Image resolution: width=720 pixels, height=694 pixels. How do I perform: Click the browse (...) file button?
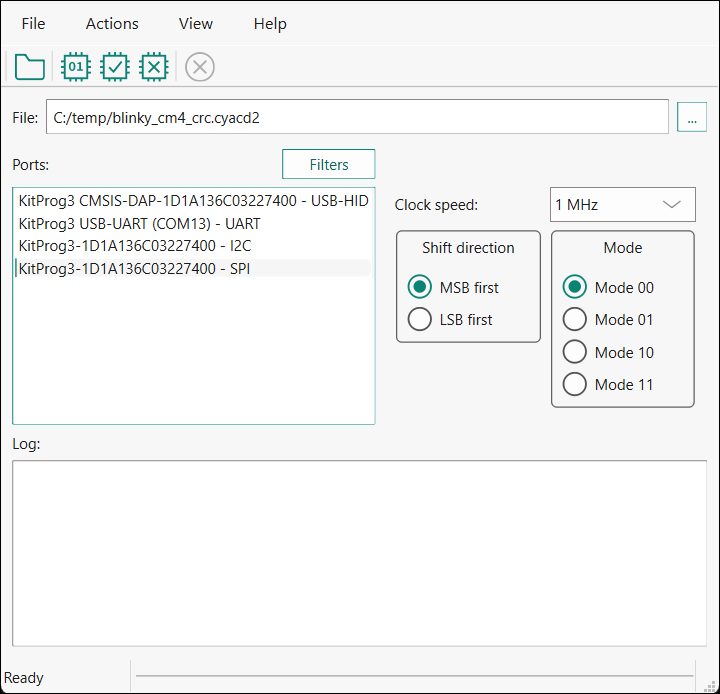pyautogui.click(x=691, y=117)
